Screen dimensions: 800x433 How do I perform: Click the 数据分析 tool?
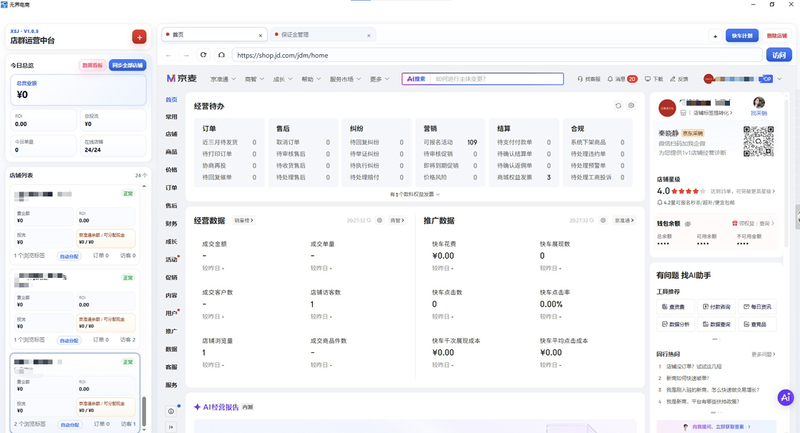[674, 324]
